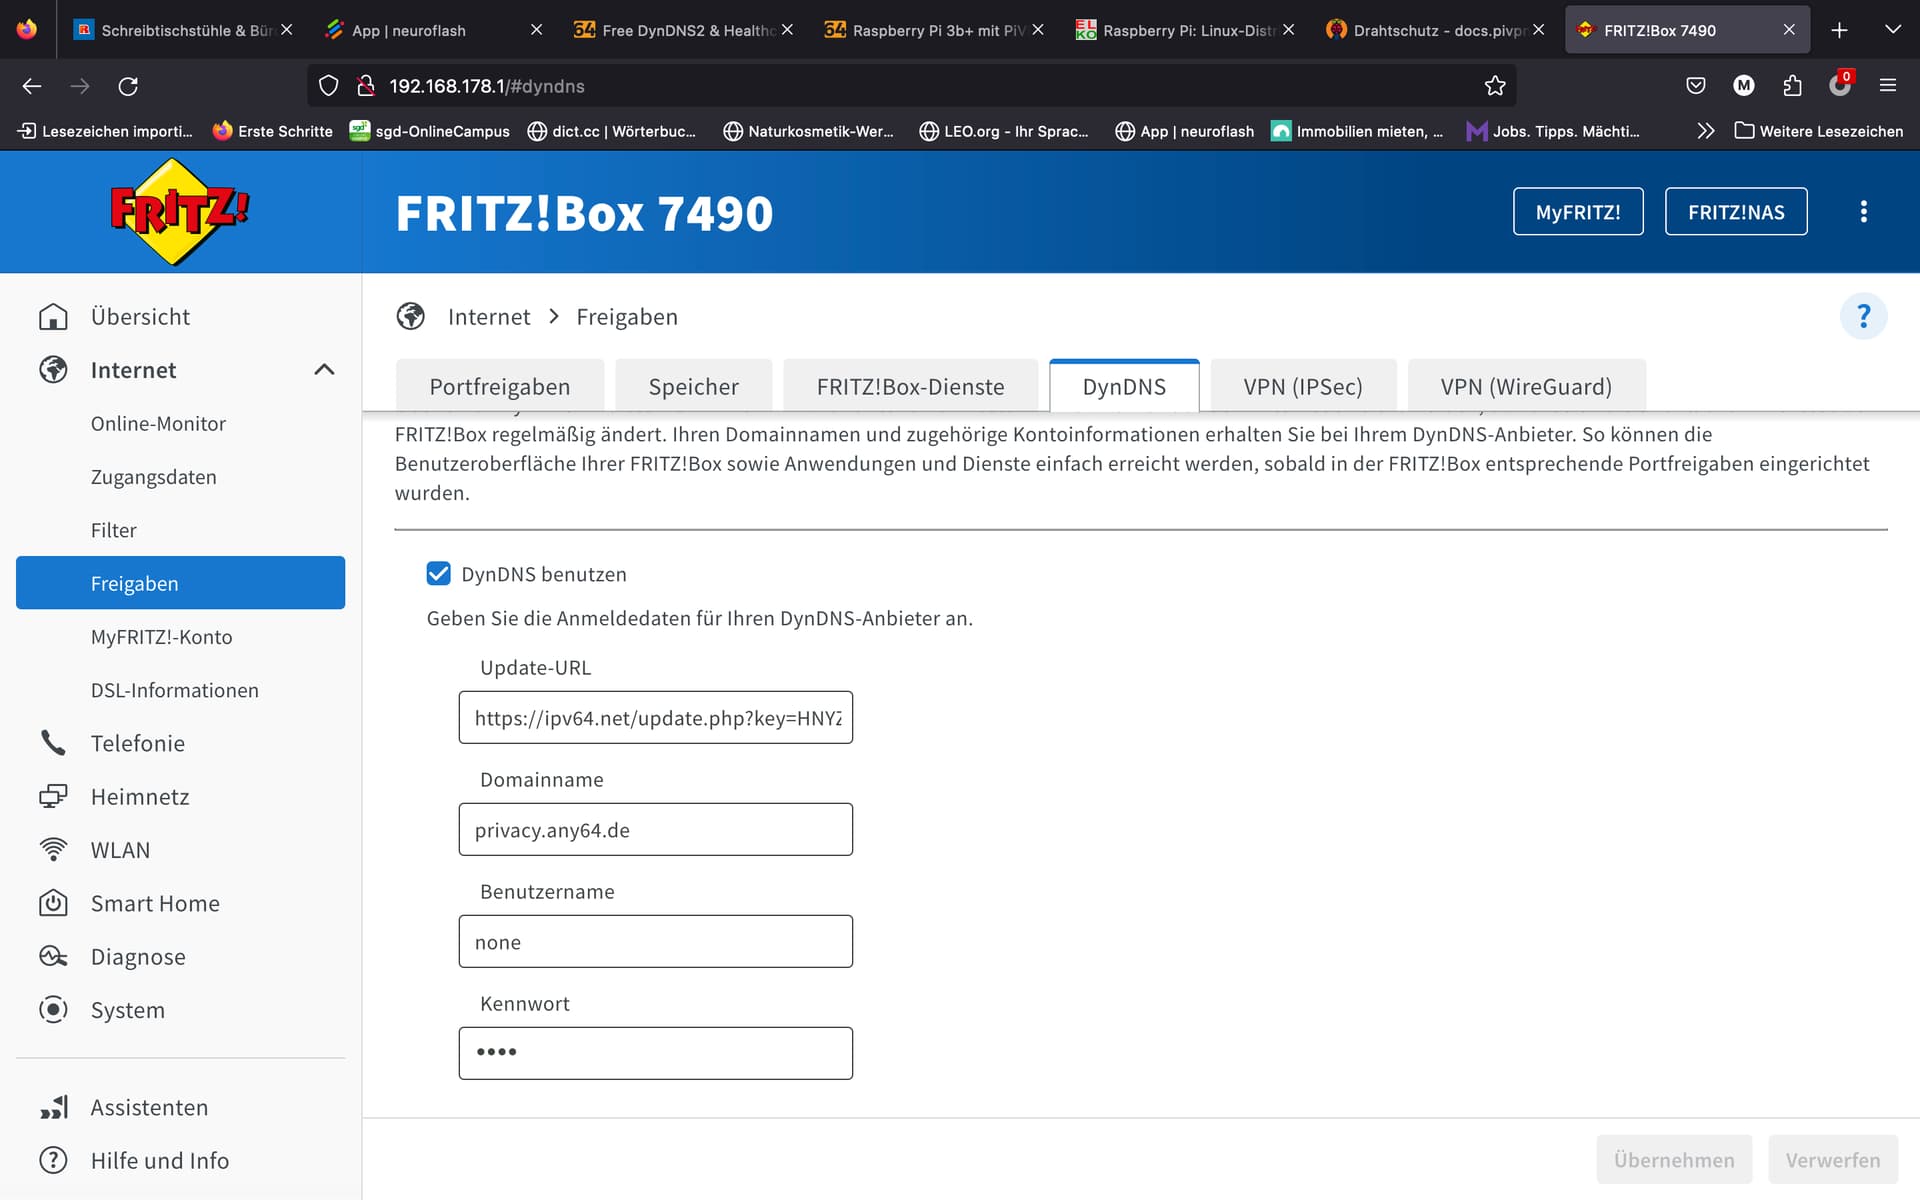Switch to Portfreigaben tab
This screenshot has width=1920, height=1200.
coord(500,386)
